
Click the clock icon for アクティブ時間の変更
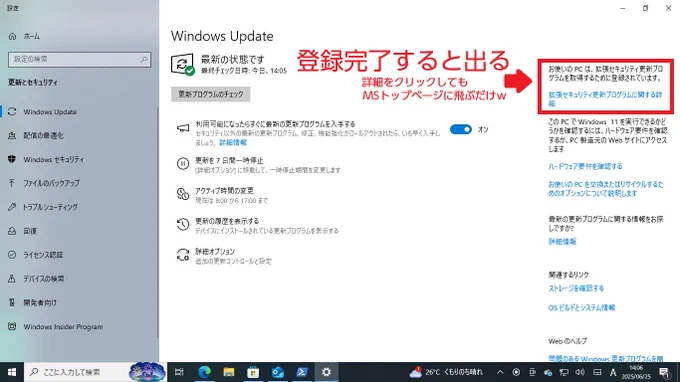click(x=183, y=194)
